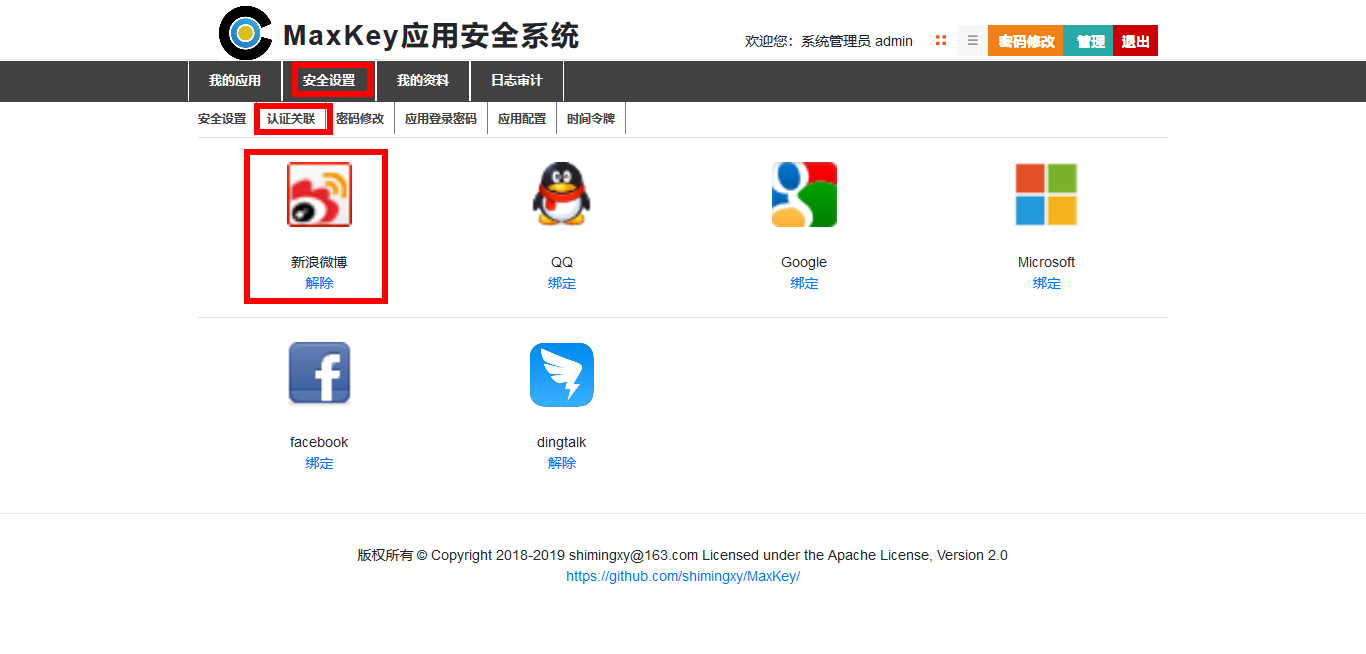Click the facebook logo icon

pyautogui.click(x=319, y=373)
